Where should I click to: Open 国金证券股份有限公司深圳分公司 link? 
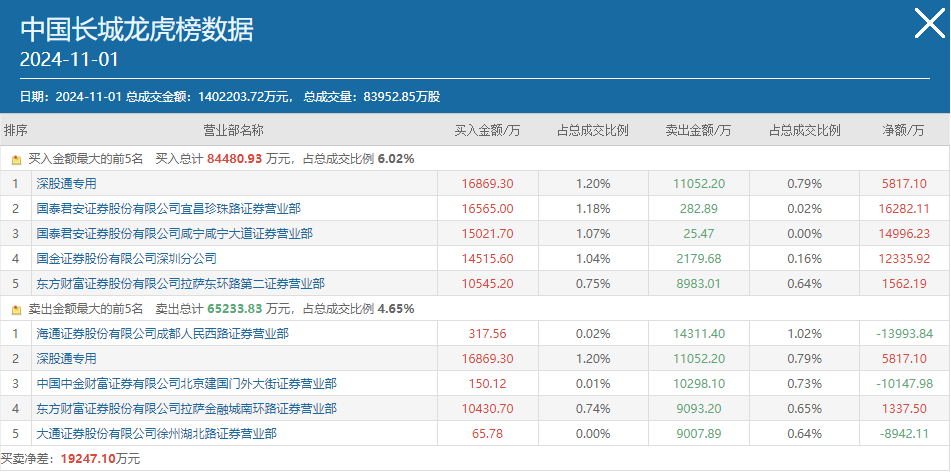point(126,259)
